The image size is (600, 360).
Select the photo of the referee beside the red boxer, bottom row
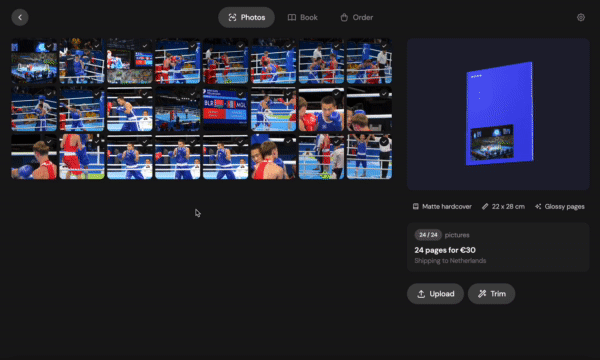[x=321, y=157]
